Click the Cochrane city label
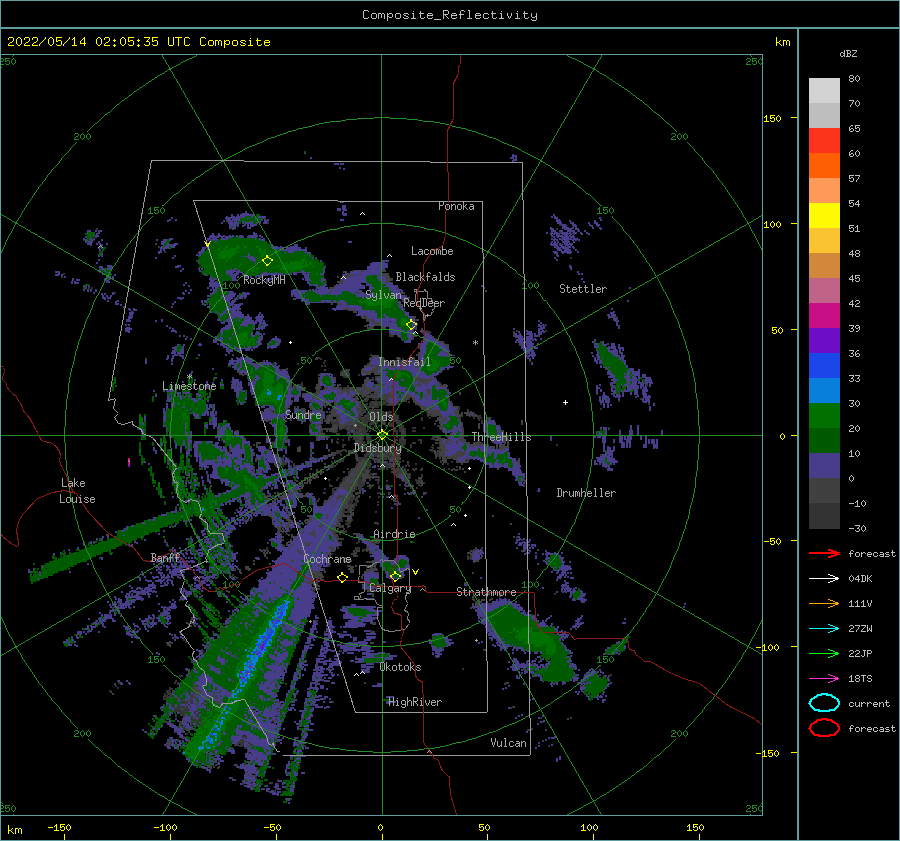The image size is (900, 841). click(327, 559)
